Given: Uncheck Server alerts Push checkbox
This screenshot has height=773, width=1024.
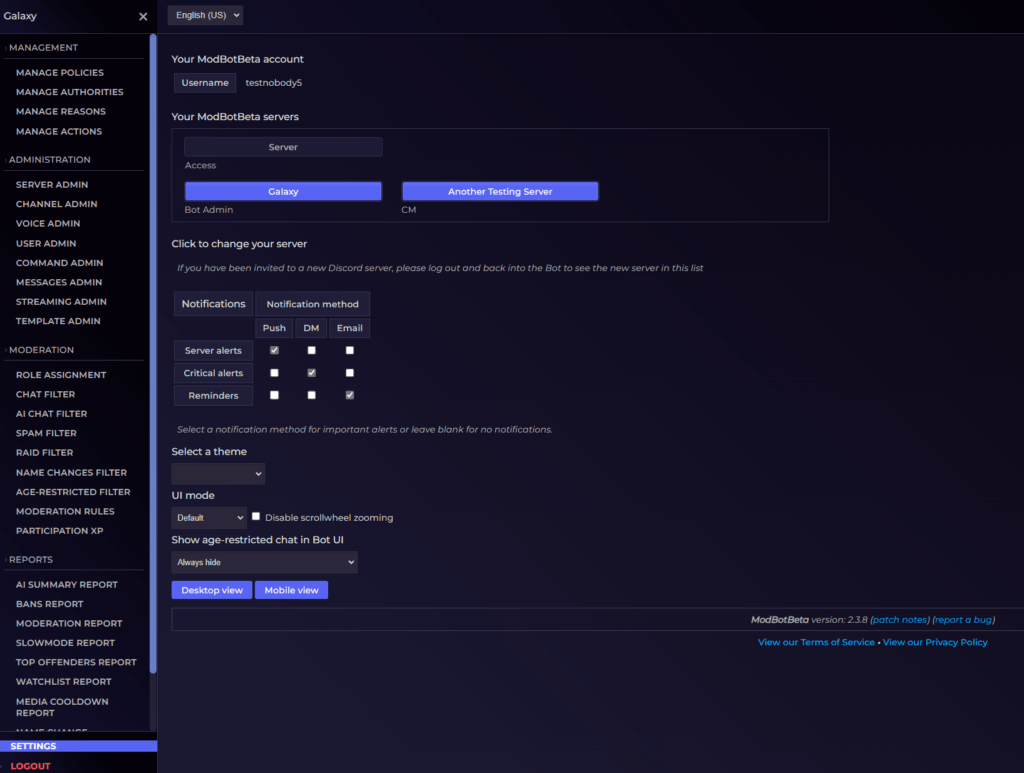Looking at the screenshot, I should tap(274, 350).
